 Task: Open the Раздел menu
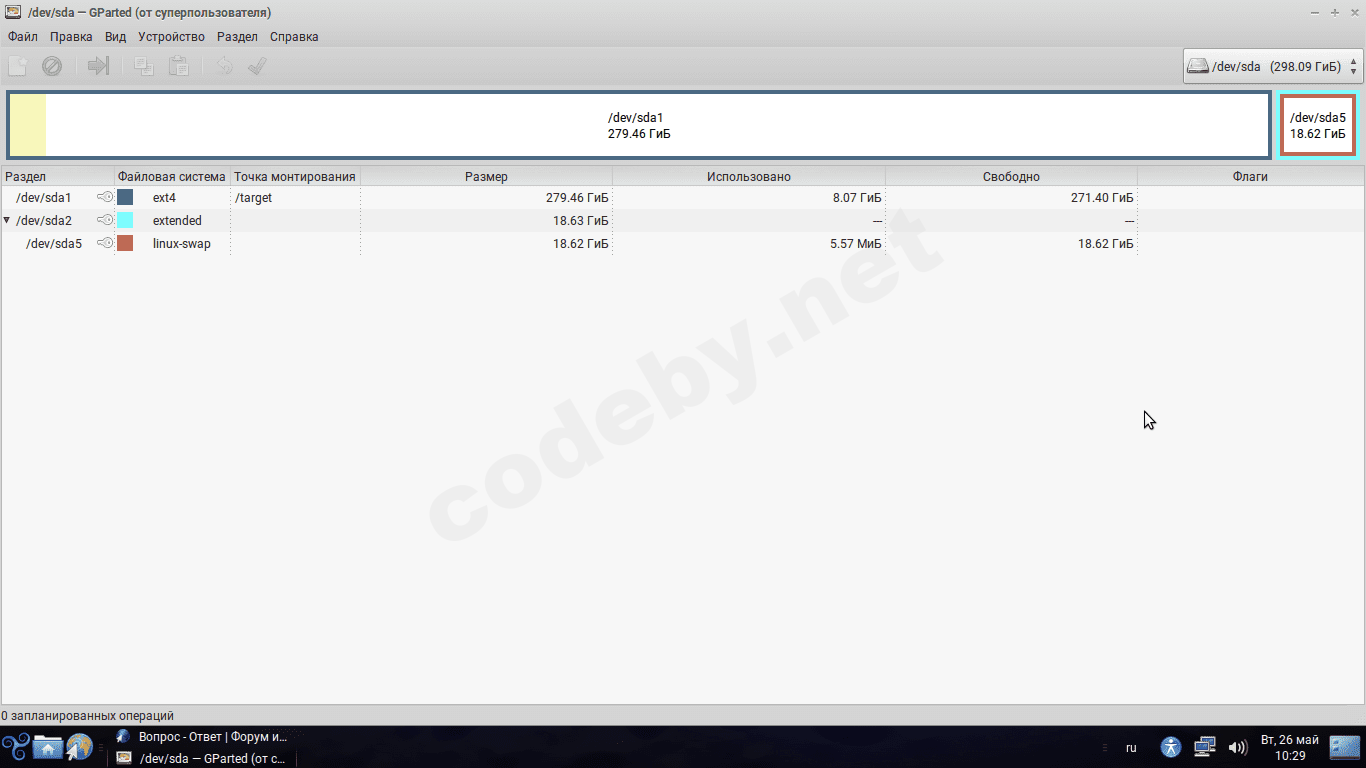coord(237,36)
